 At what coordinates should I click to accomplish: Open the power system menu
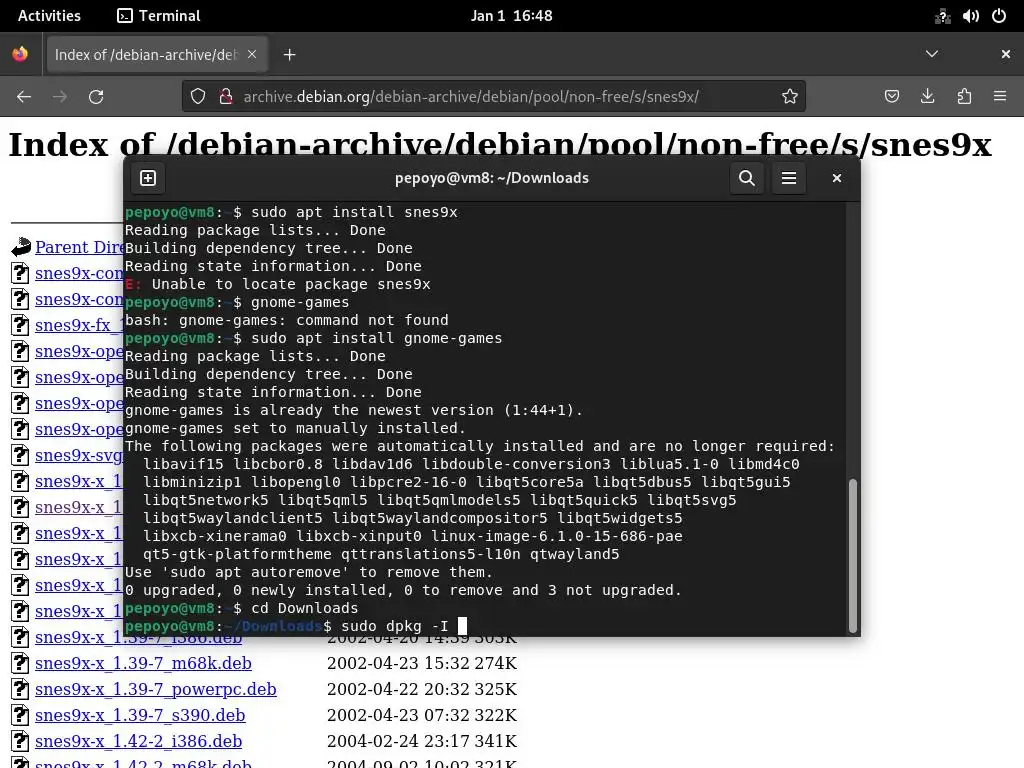pyautogui.click(x=999, y=16)
